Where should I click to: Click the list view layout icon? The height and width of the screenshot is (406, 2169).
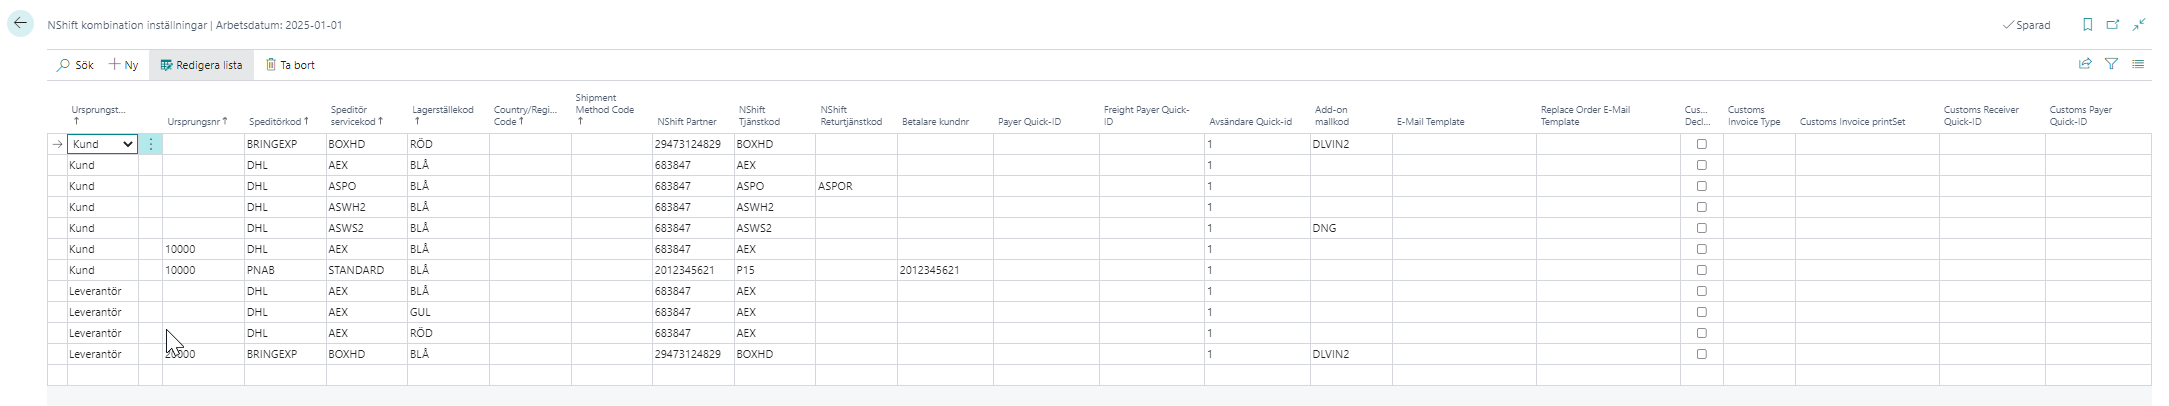point(2138,64)
